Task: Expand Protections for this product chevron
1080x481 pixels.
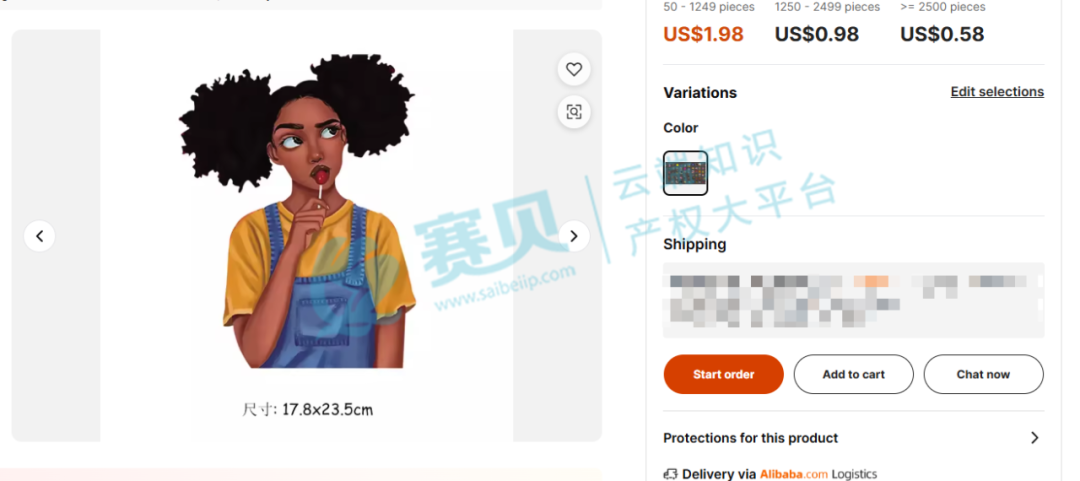Action: (x=1035, y=438)
